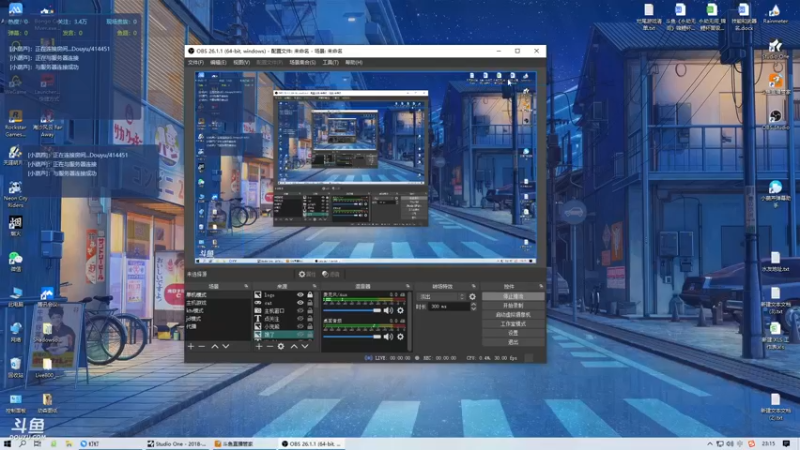Click the 退出 exit button in OBS
The width and height of the screenshot is (800, 450).
pos(513,342)
